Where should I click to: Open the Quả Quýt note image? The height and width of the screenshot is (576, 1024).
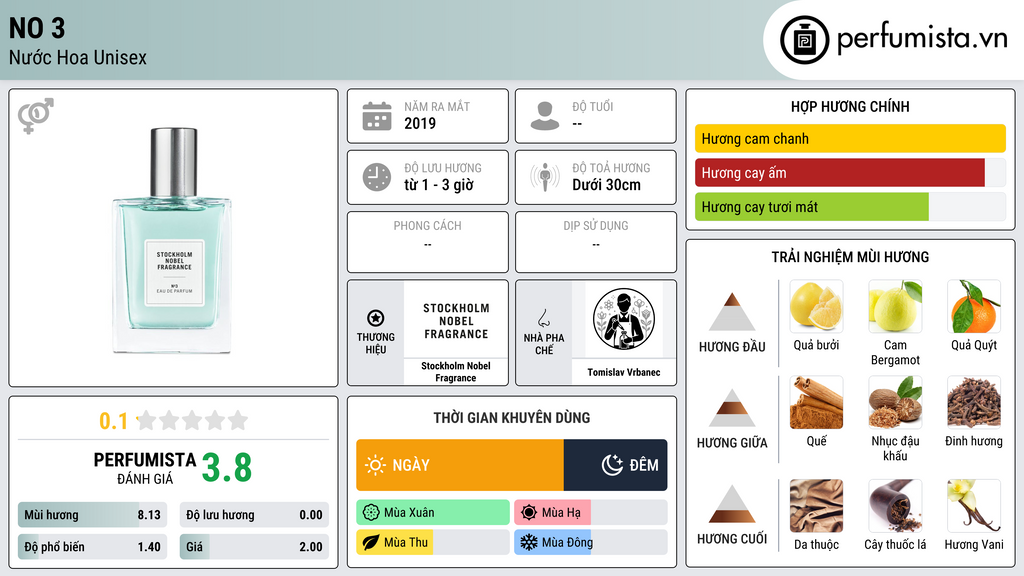[x=974, y=306]
